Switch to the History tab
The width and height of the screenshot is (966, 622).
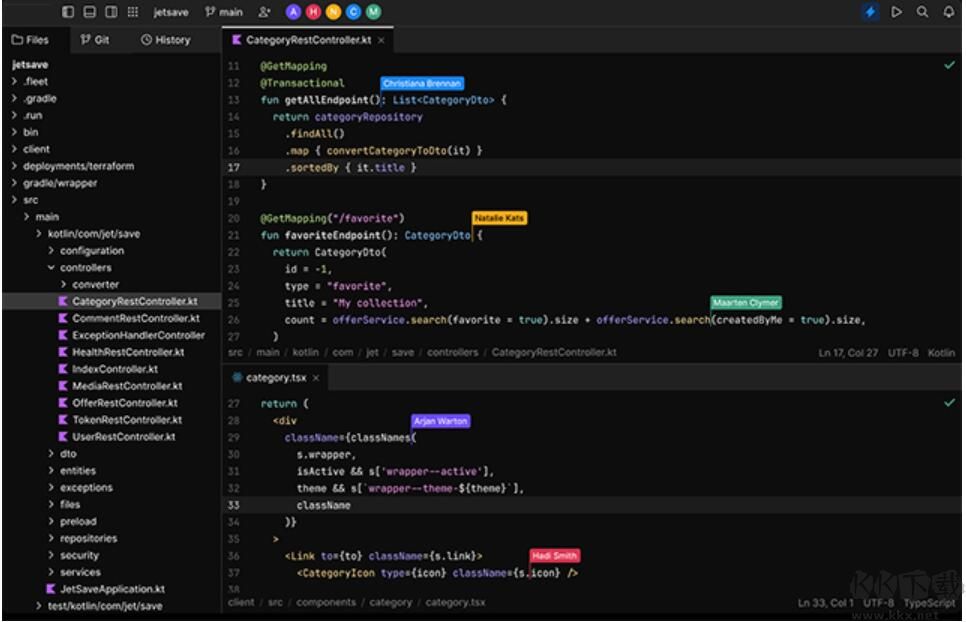(166, 40)
